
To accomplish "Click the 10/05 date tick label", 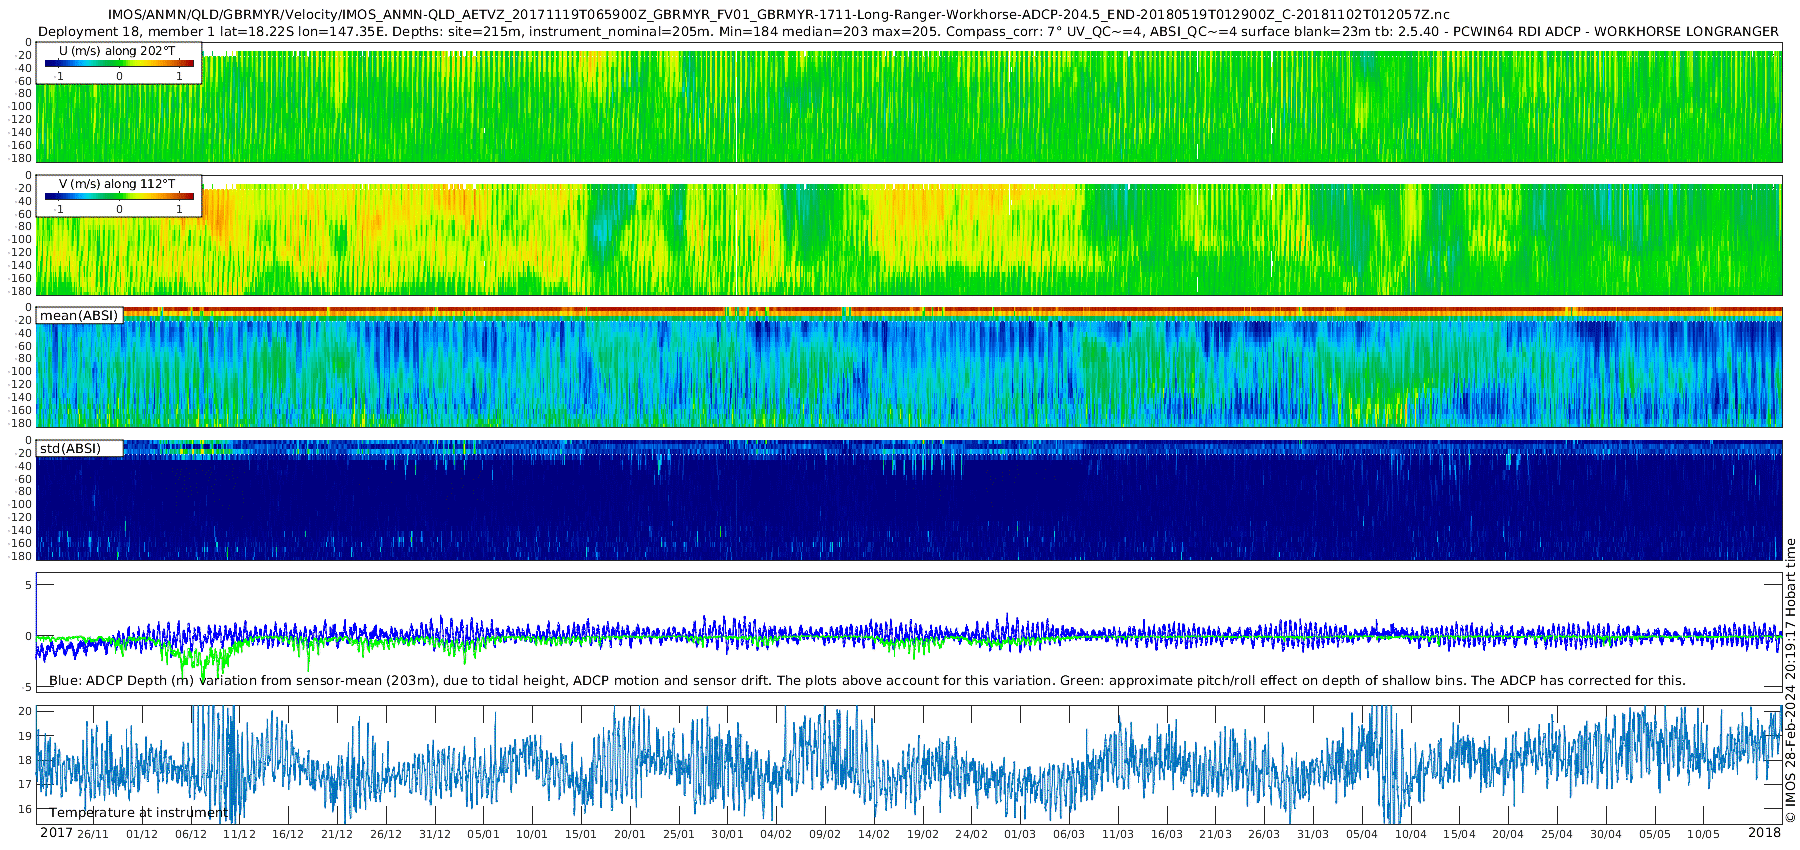I will point(1703,834).
